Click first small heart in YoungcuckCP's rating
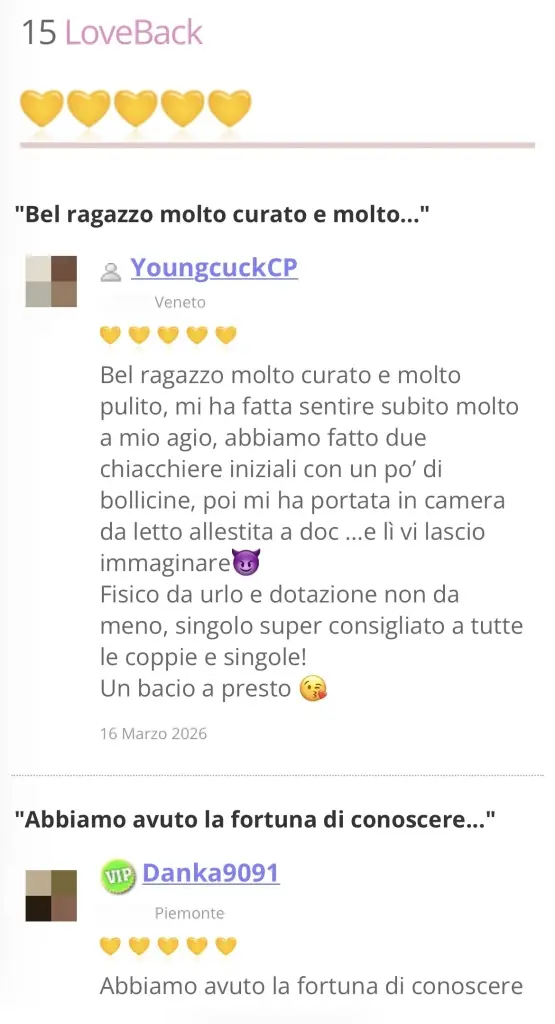555x1024 pixels. pyautogui.click(x=110, y=335)
